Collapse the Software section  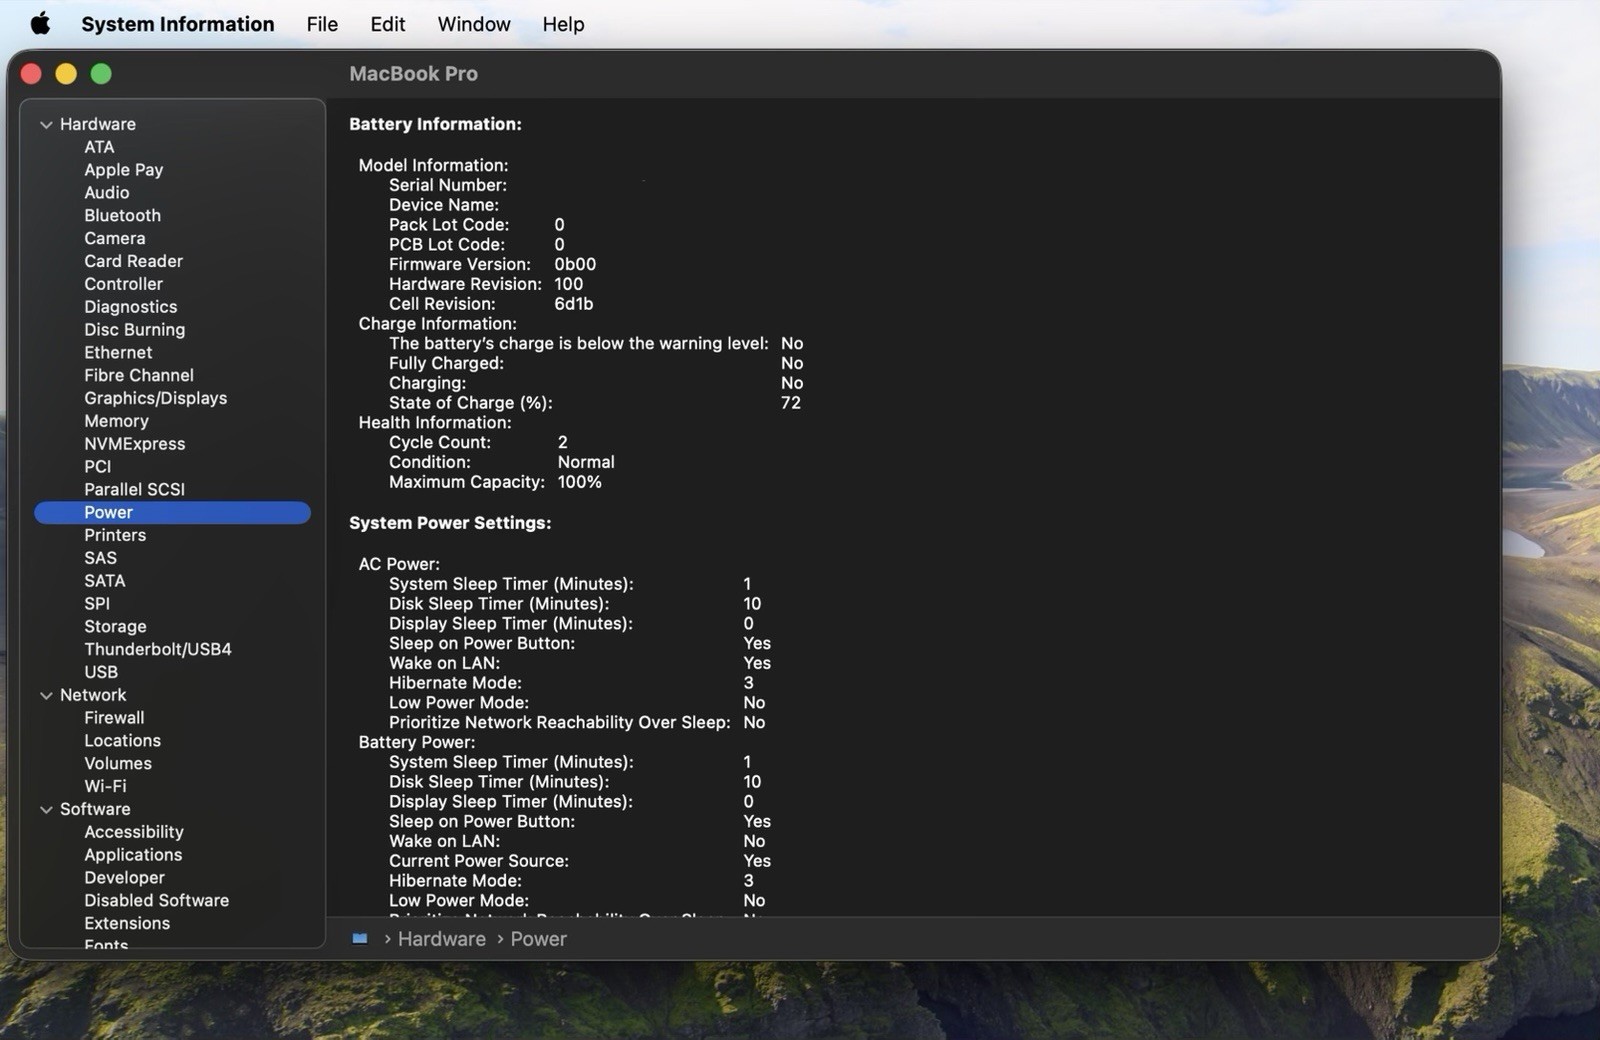(x=46, y=810)
